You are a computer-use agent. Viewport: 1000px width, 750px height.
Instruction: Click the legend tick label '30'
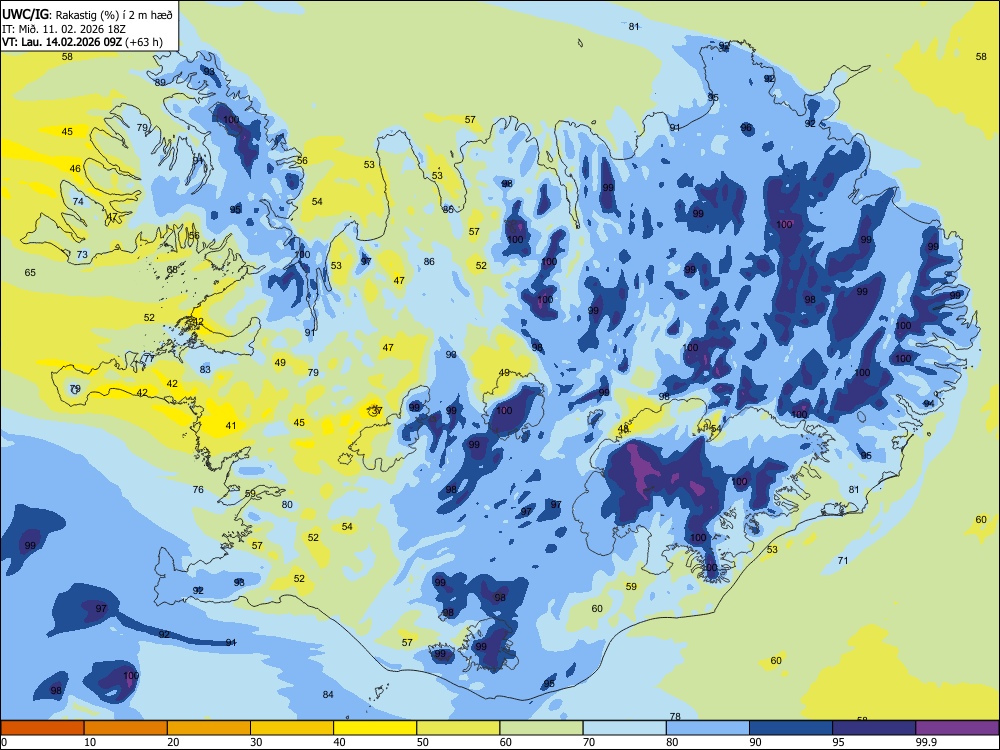(256, 742)
